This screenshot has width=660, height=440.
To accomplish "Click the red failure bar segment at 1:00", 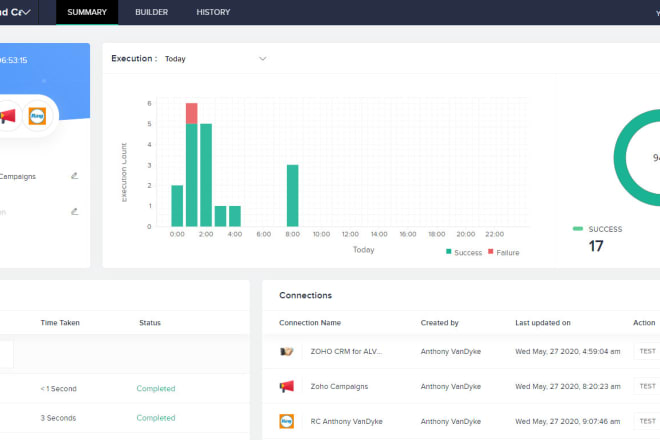I will coord(192,113).
